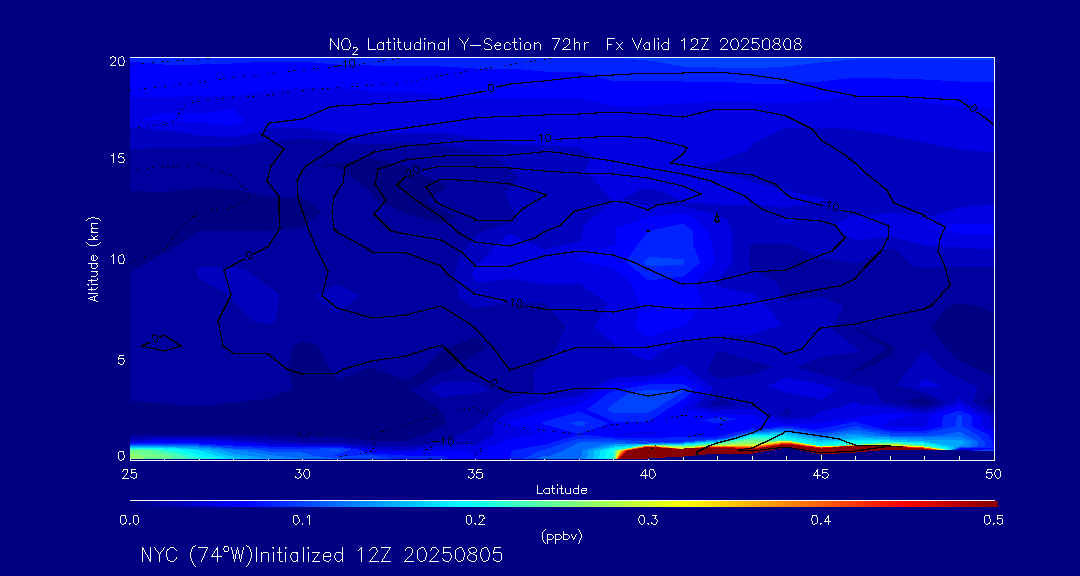The height and width of the screenshot is (576, 1080).
Task: Click the Latitude x-axis label
Action: [x=560, y=490]
